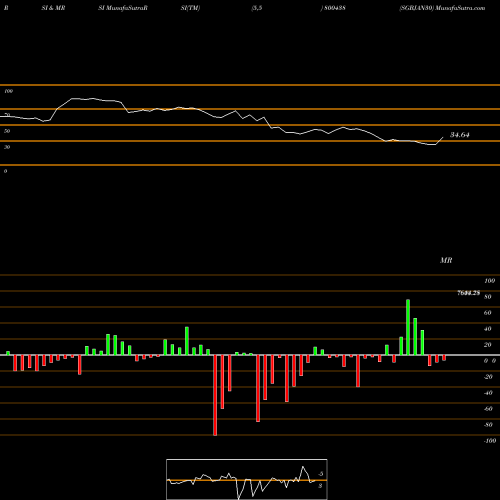The height and width of the screenshot is (500, 500).
Task: Click the 'SI MunafaSutraR' header text
Action: click(x=123, y=8)
